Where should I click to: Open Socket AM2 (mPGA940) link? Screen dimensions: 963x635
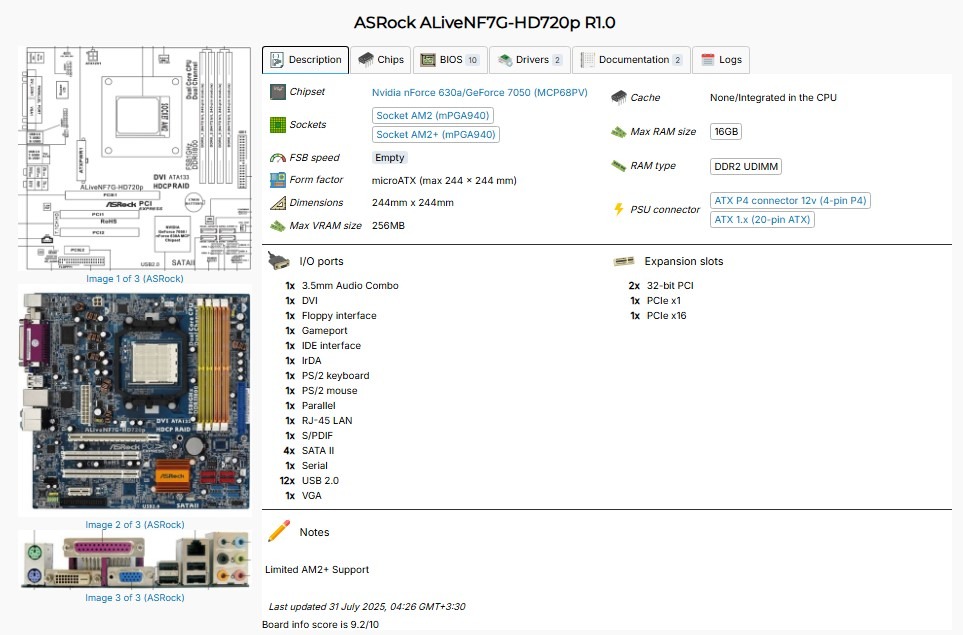pyautogui.click(x=432, y=115)
